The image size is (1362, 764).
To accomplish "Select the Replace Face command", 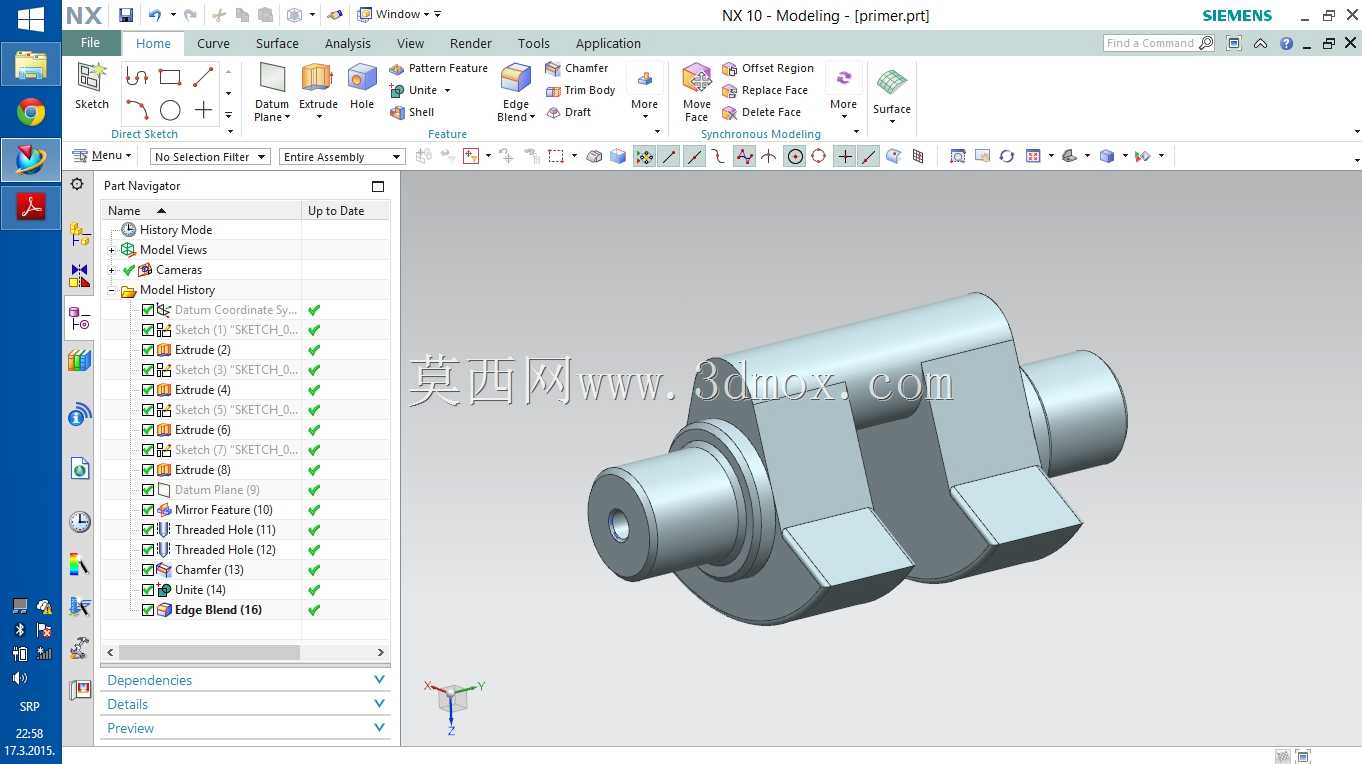I will (765, 90).
